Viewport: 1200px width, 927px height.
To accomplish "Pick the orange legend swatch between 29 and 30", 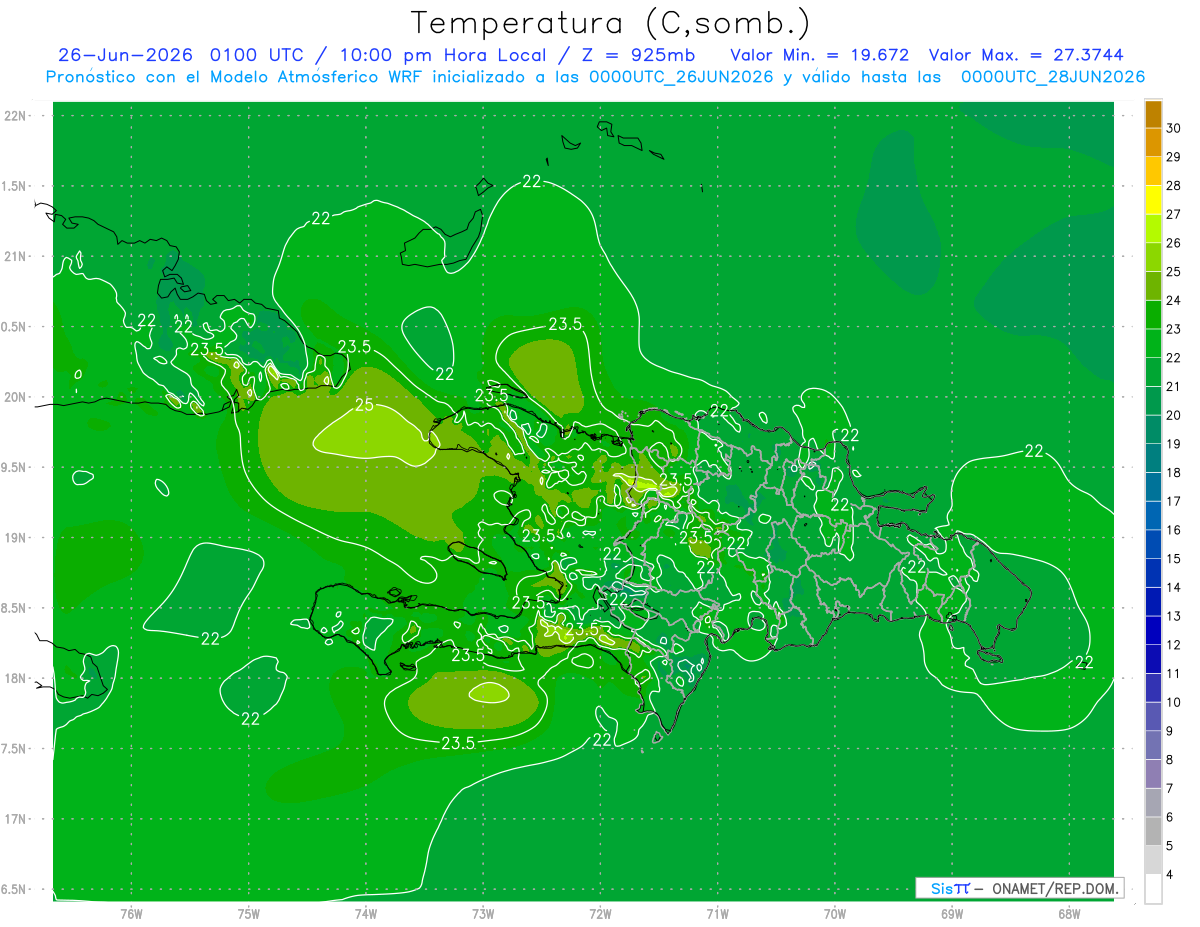I will click(1153, 143).
